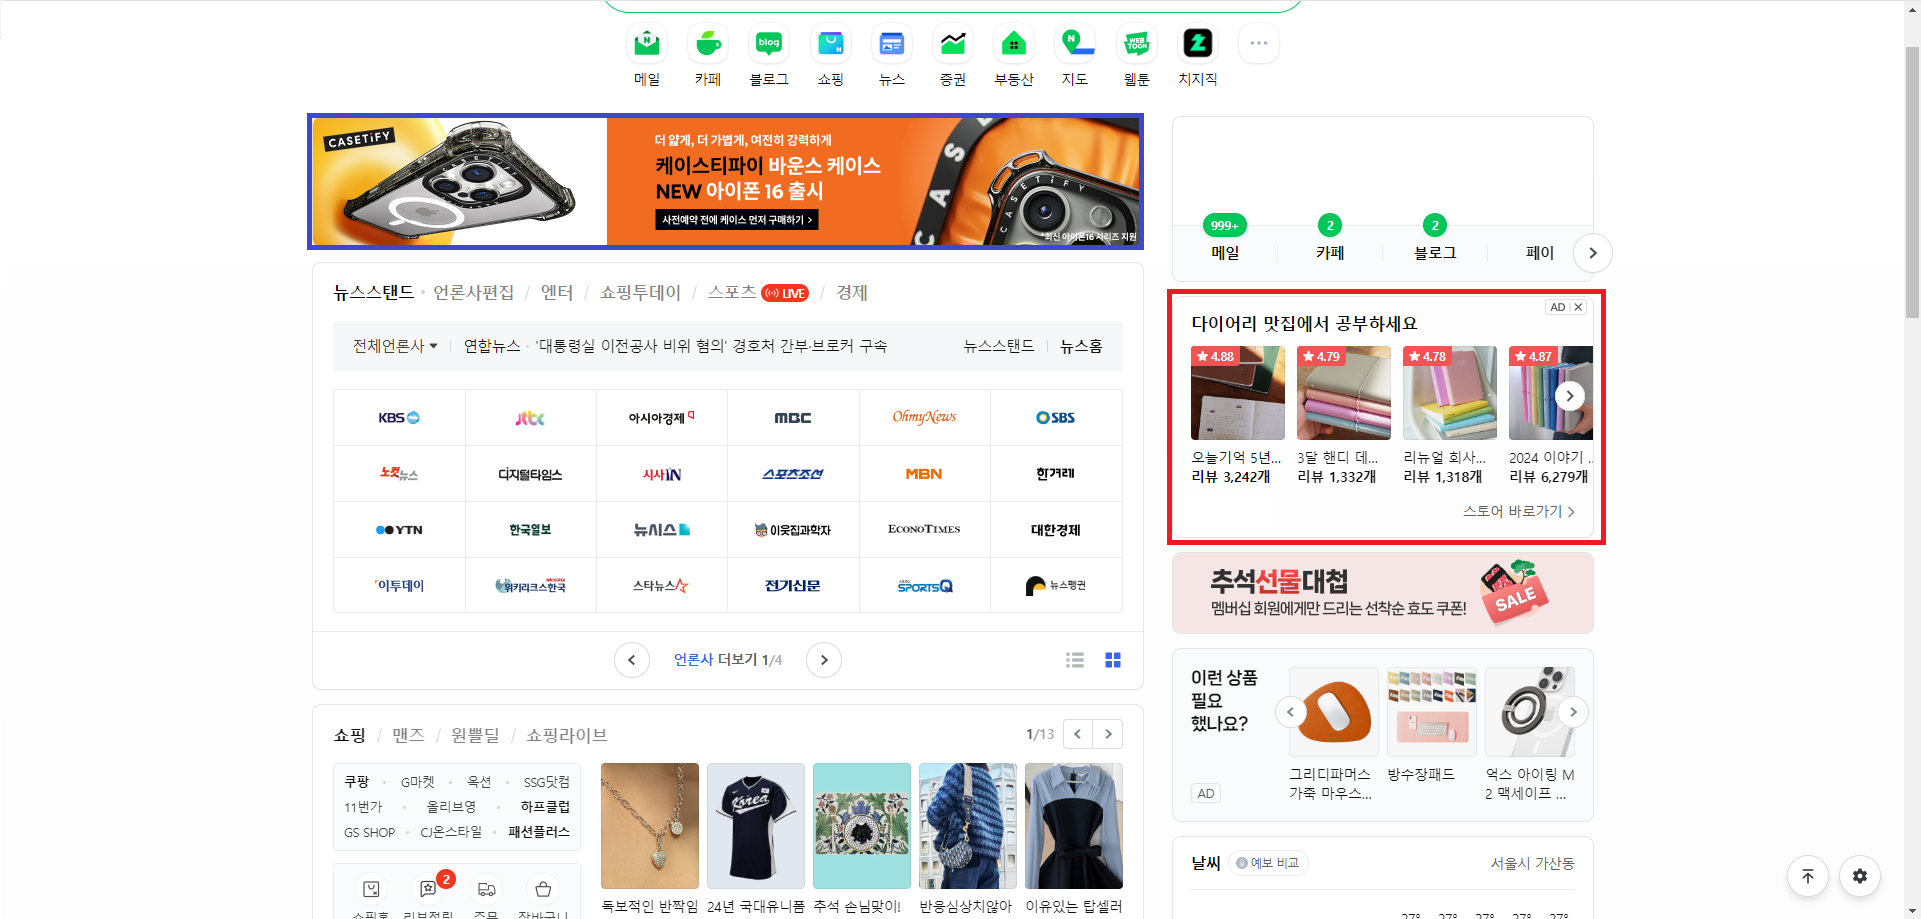Select the 스포츠 LIVE tab
This screenshot has width=1921, height=919.
758,292
